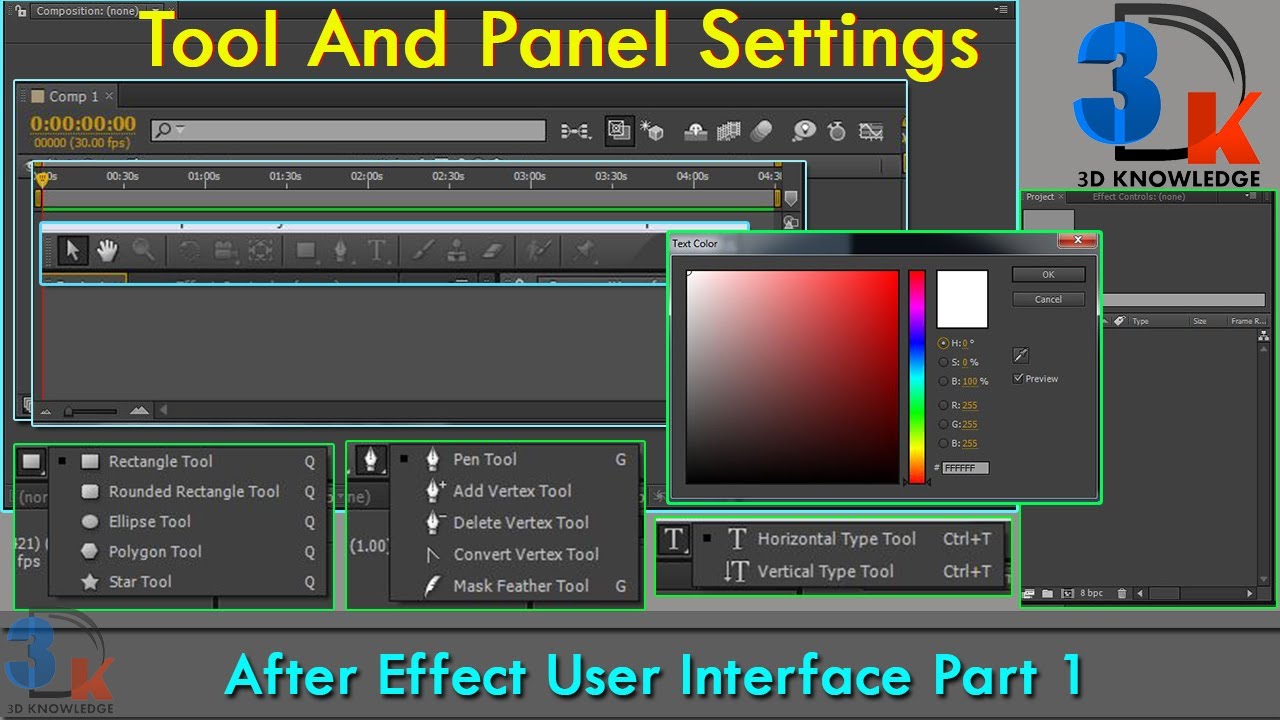Open the Graph Editor
The image size is (1280, 720).
pyautogui.click(x=872, y=131)
